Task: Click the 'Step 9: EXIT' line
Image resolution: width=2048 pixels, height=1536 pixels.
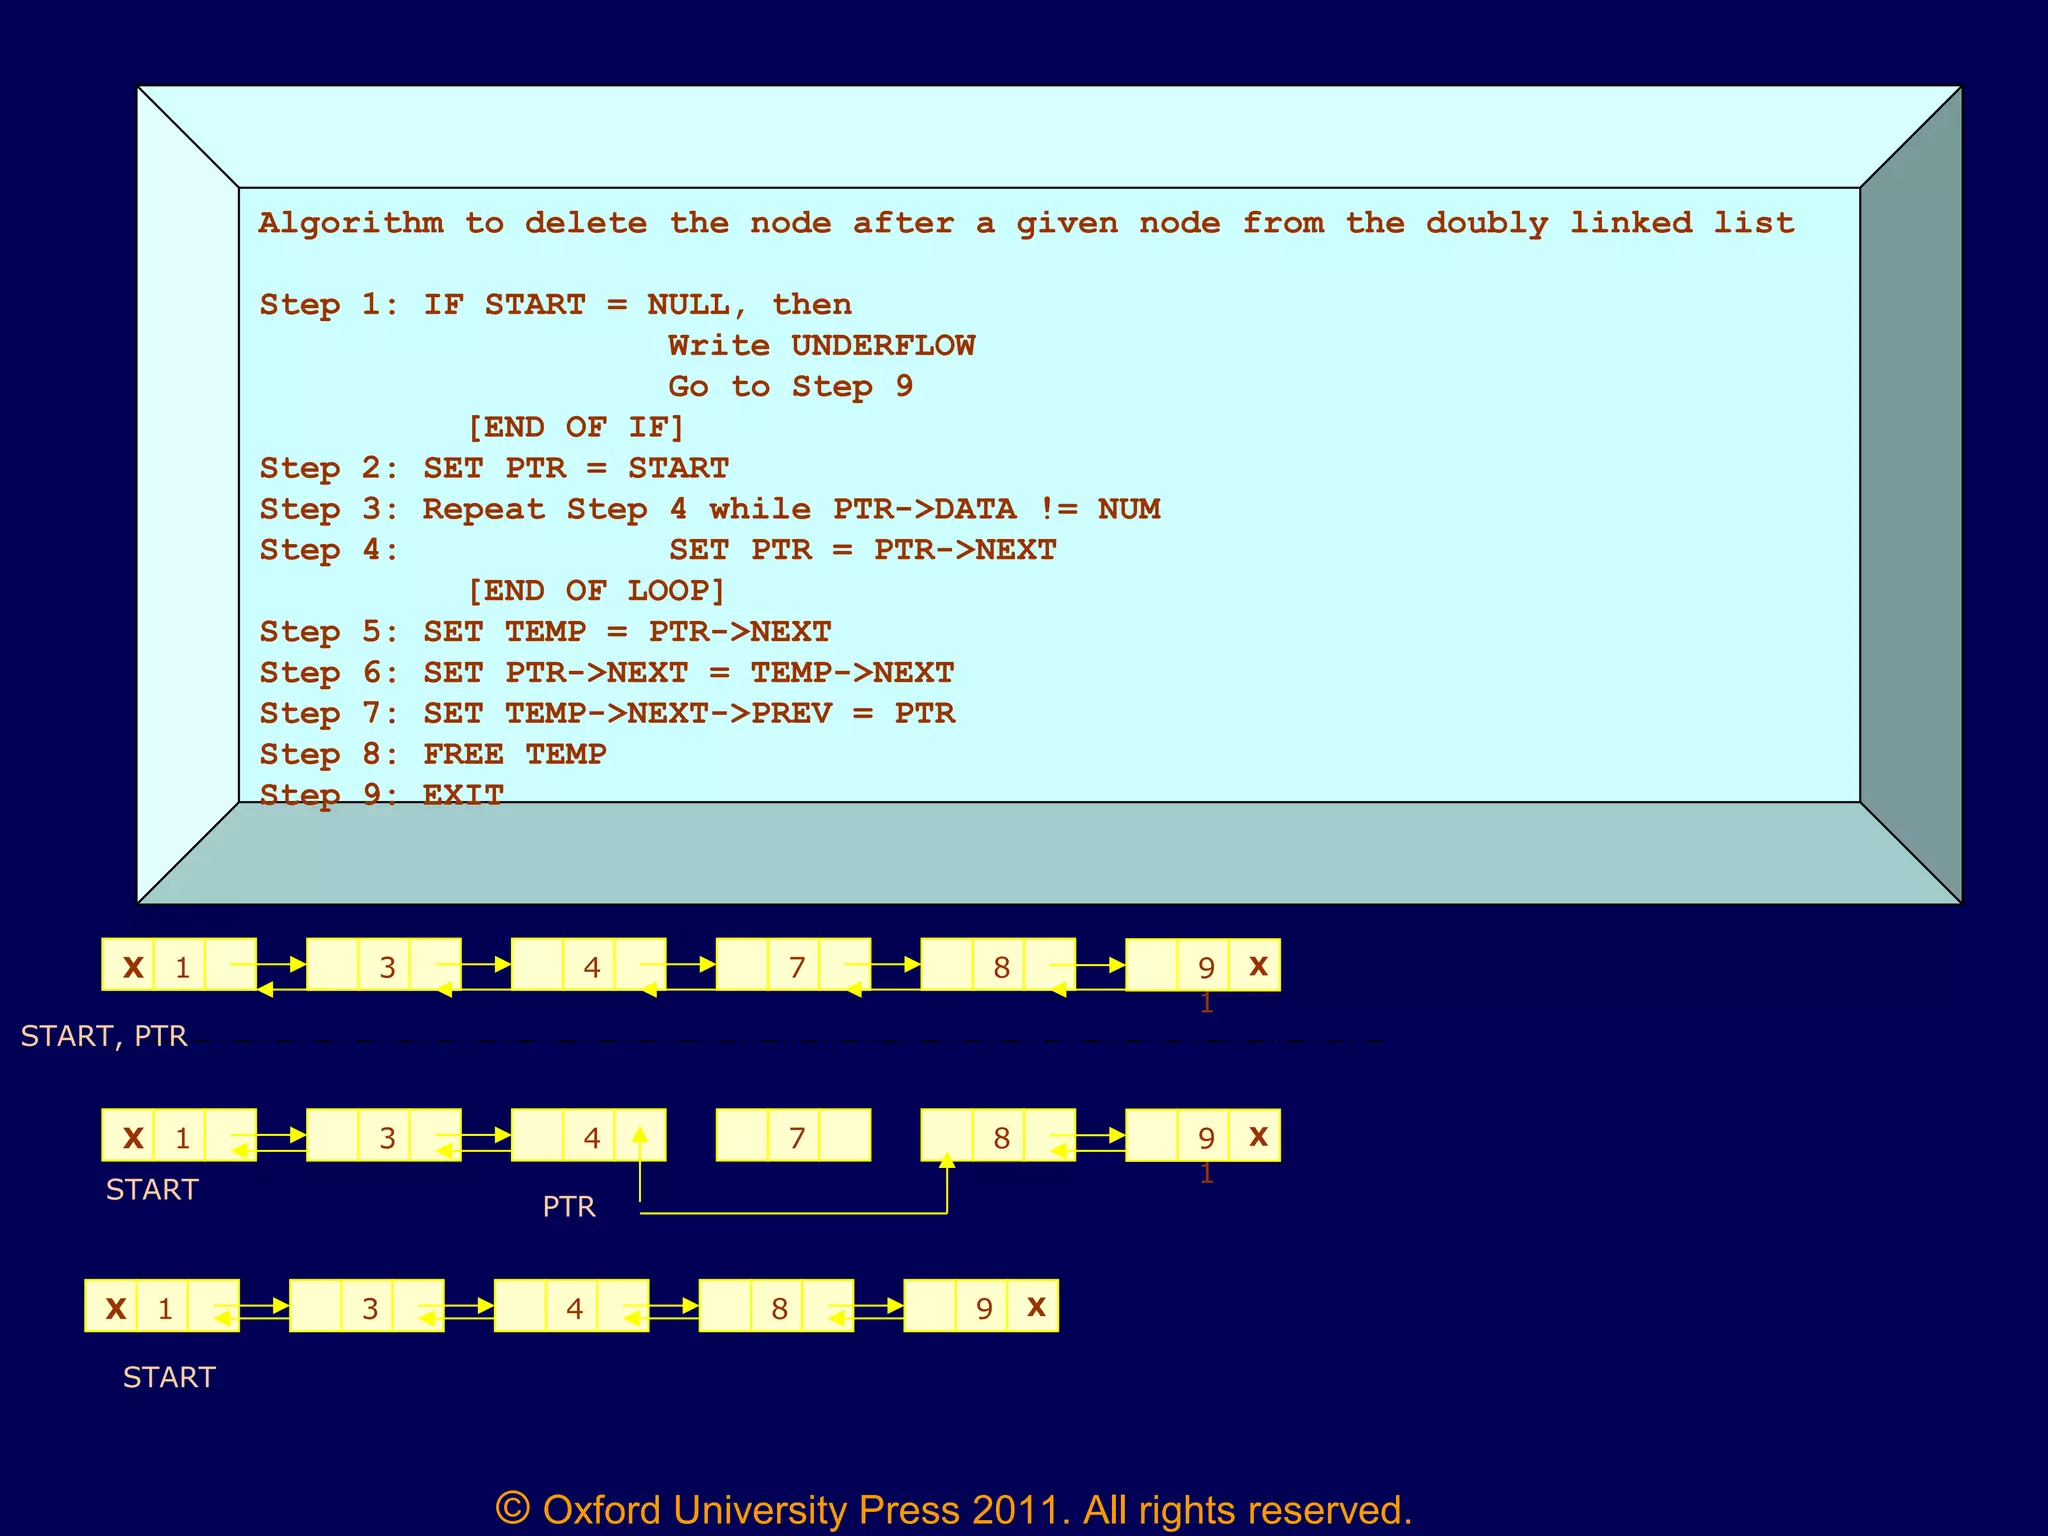Action: [381, 795]
